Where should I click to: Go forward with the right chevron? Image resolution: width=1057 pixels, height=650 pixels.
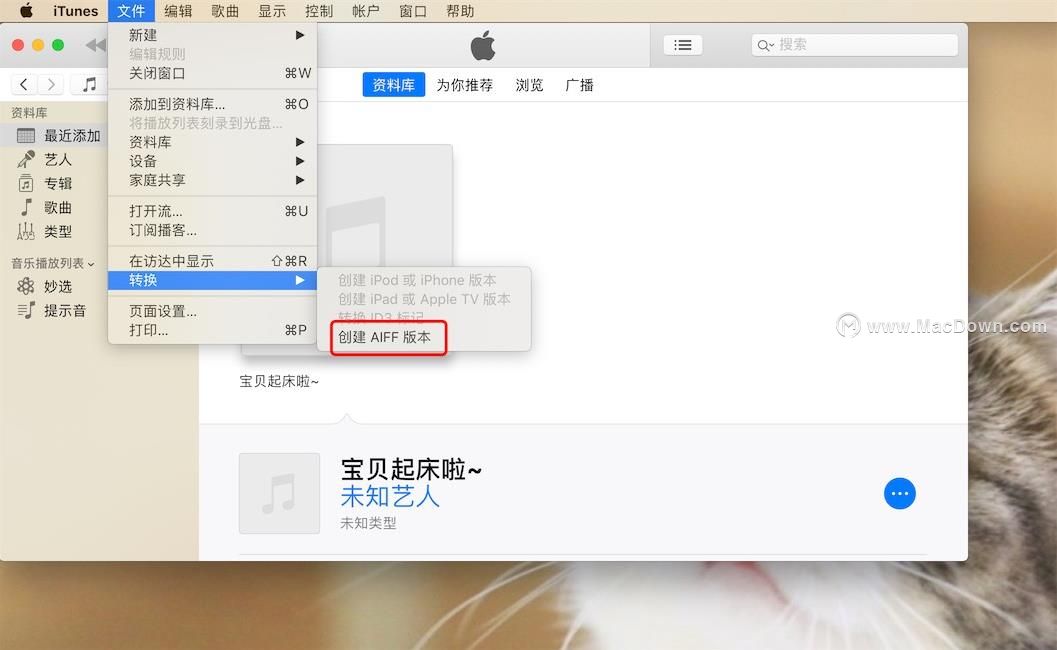pyautogui.click(x=51, y=84)
